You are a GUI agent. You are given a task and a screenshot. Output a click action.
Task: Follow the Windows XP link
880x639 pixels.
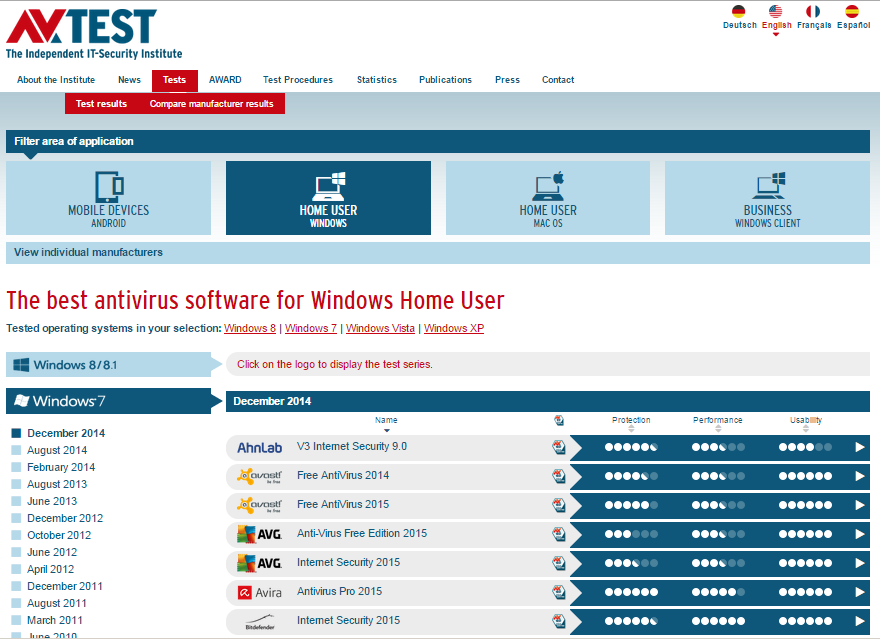pyautogui.click(x=453, y=328)
